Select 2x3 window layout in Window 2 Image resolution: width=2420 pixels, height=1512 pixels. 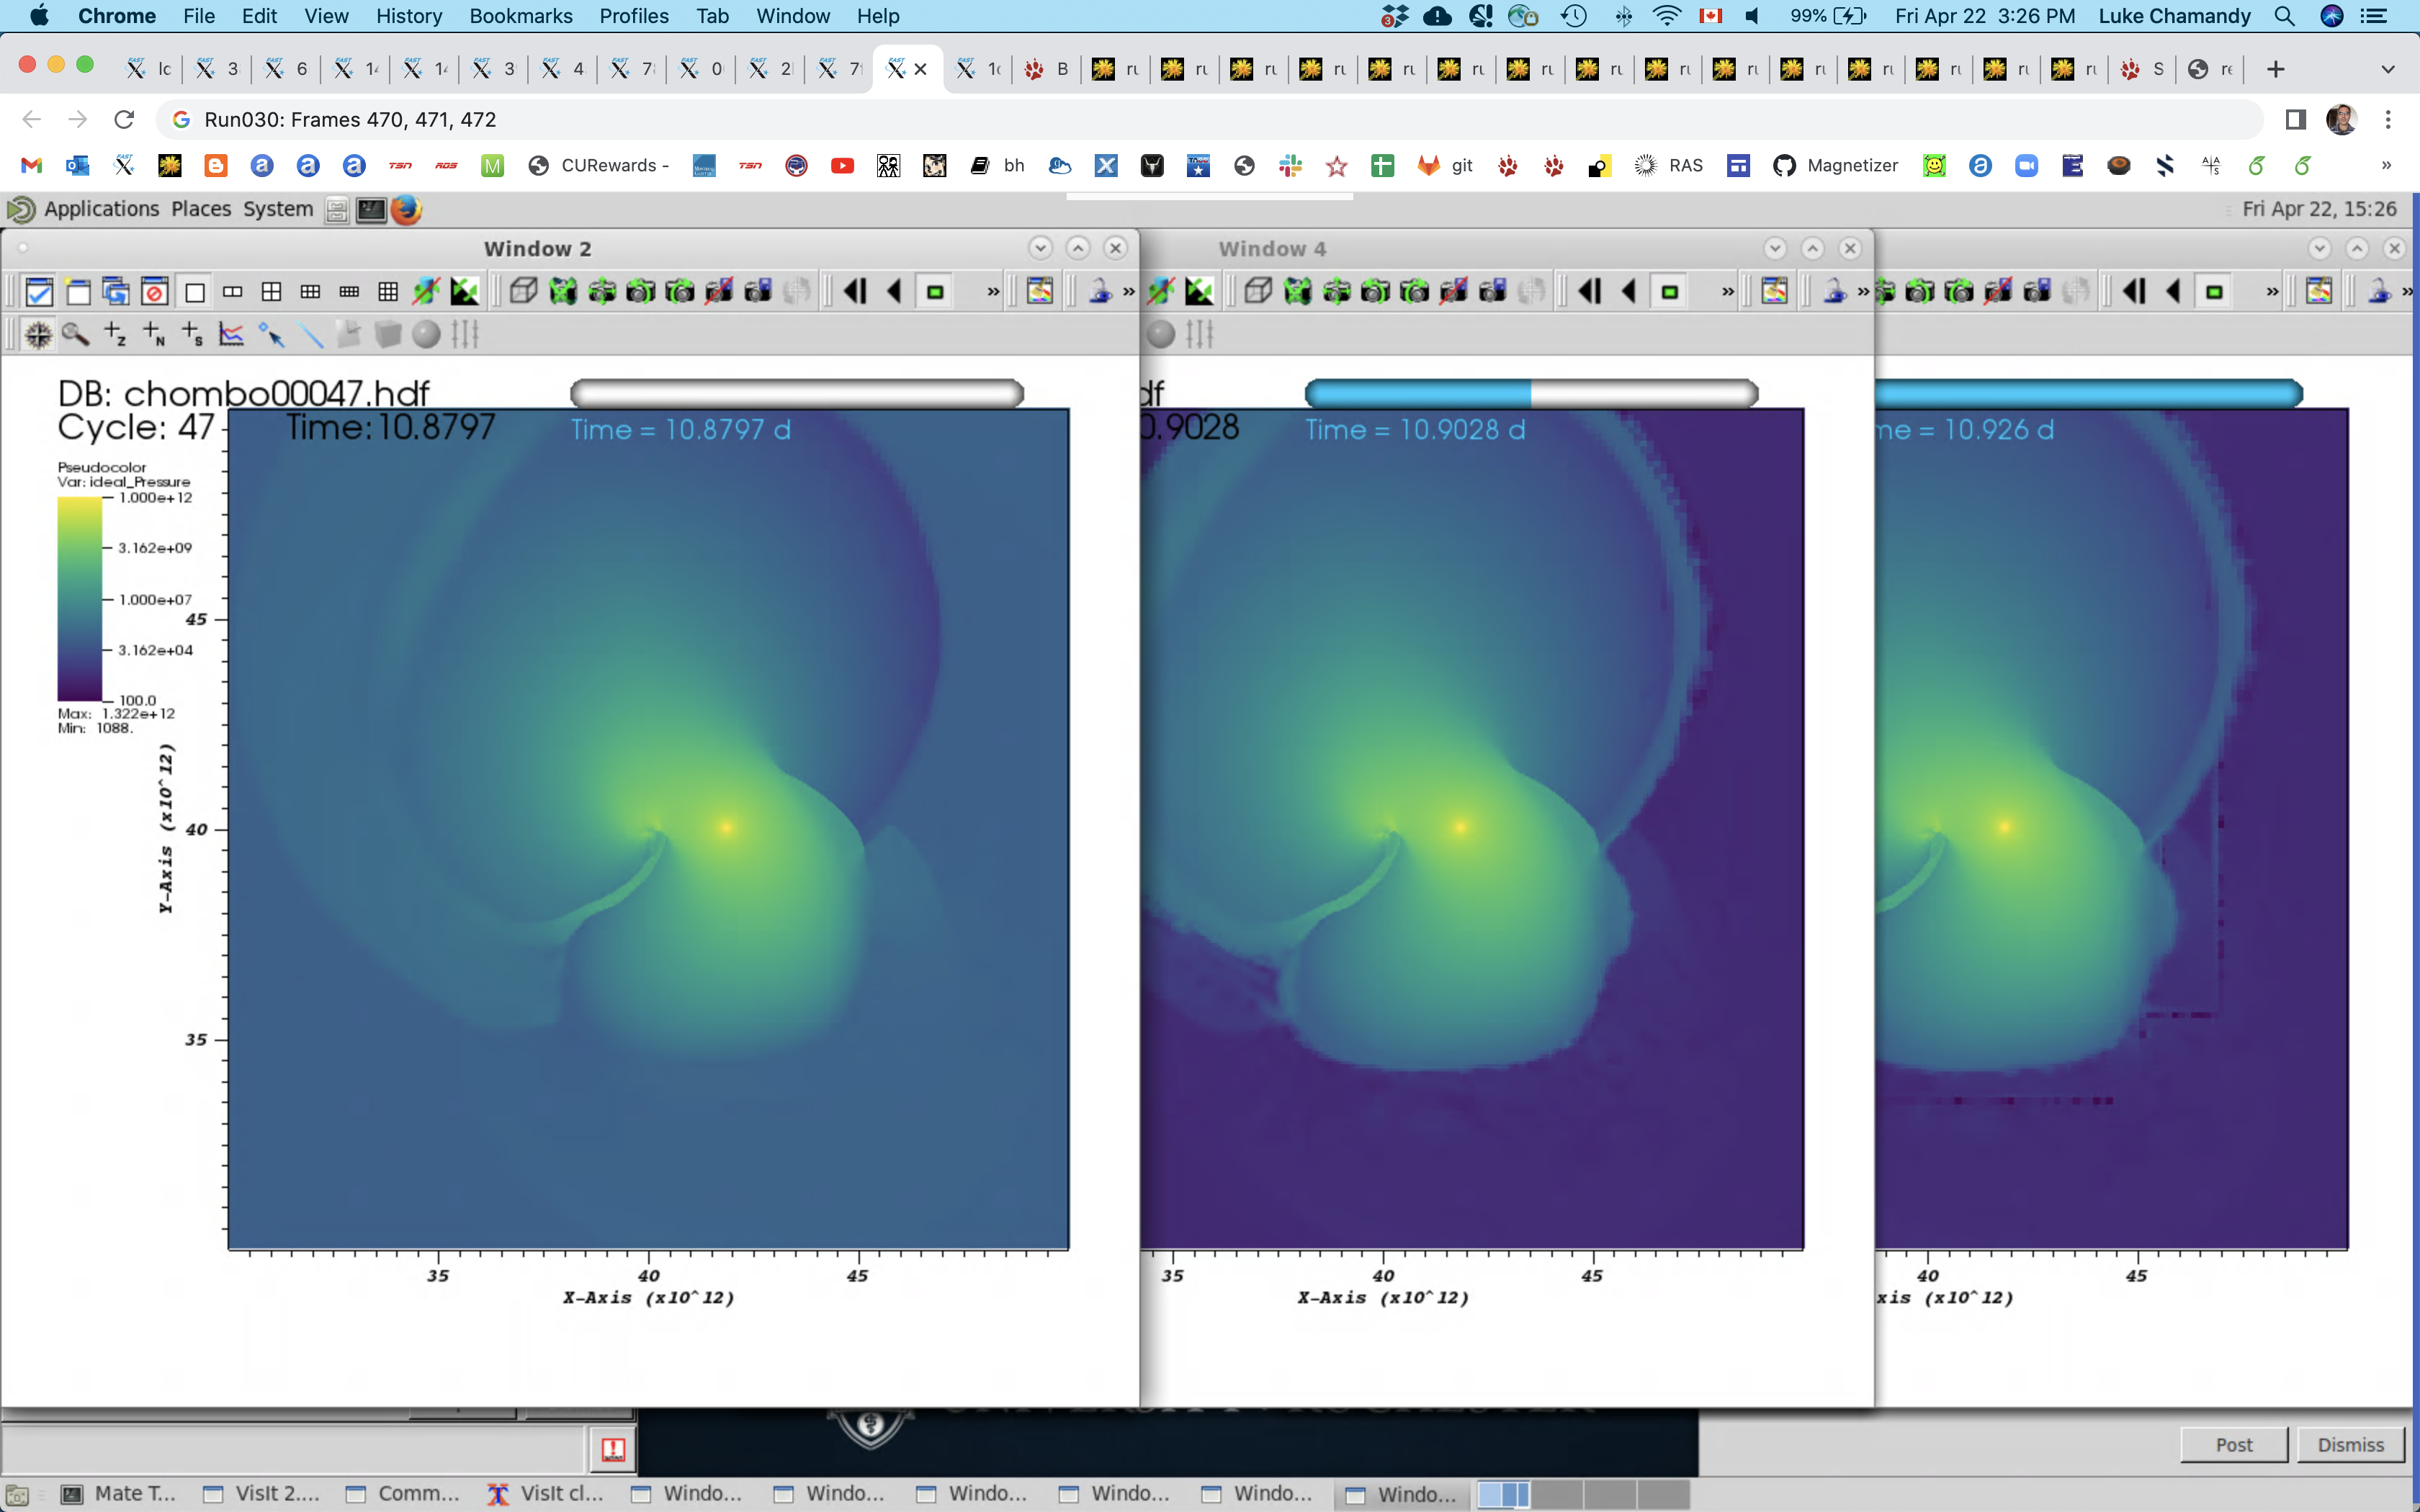(310, 292)
